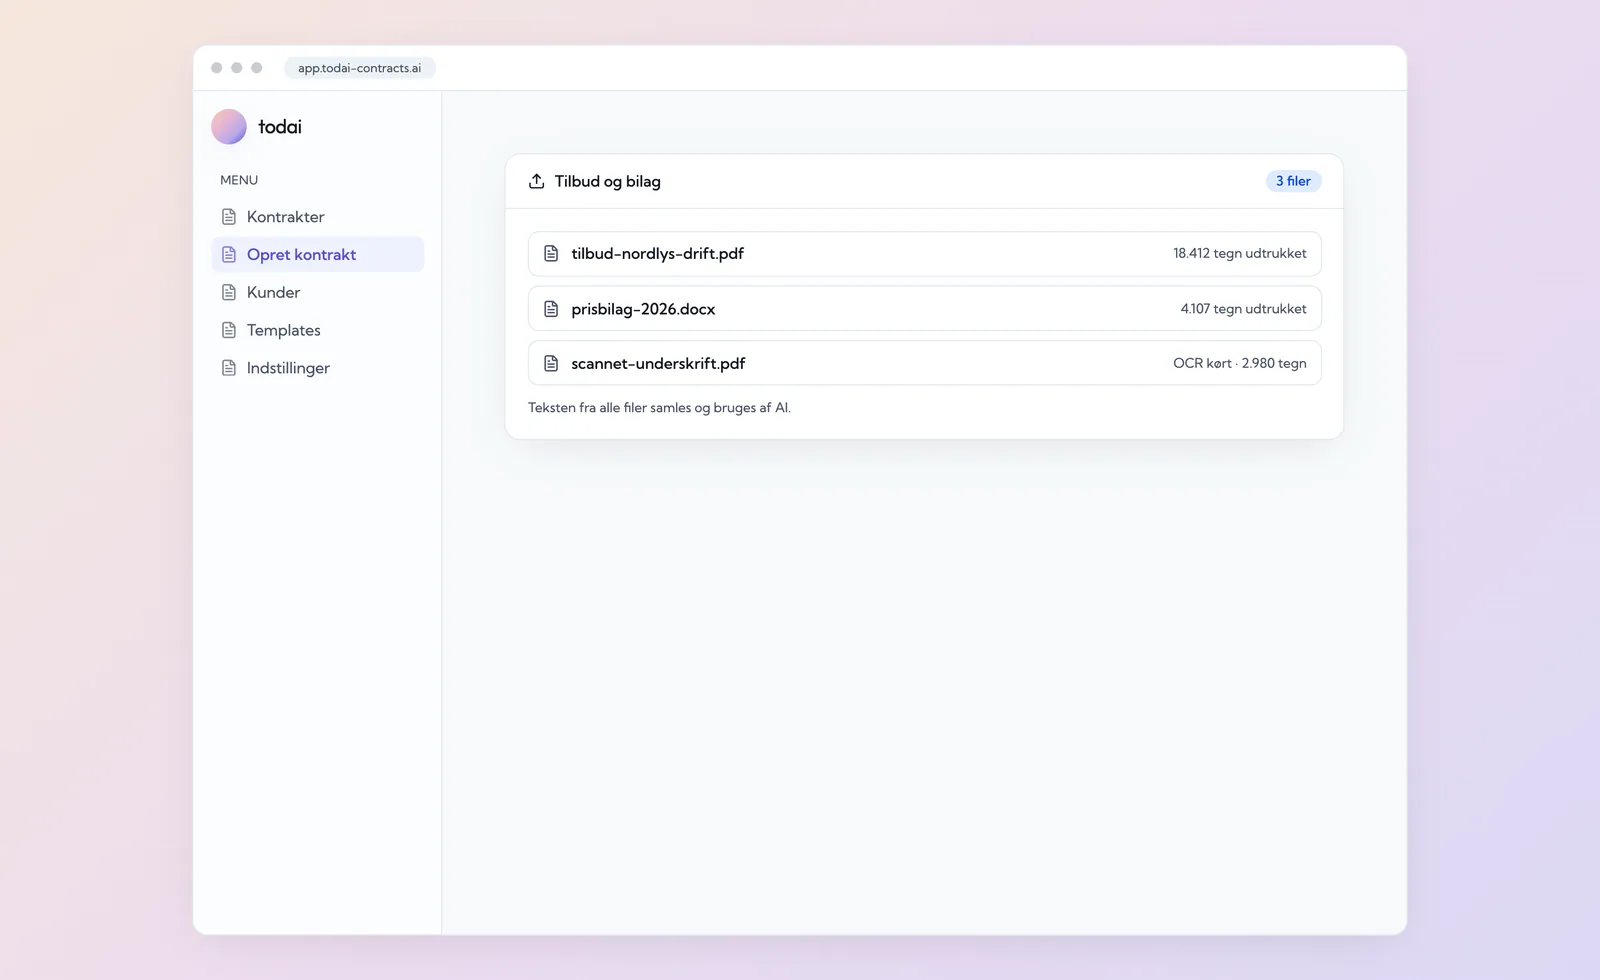Click the 3 filer badge

click(x=1293, y=181)
